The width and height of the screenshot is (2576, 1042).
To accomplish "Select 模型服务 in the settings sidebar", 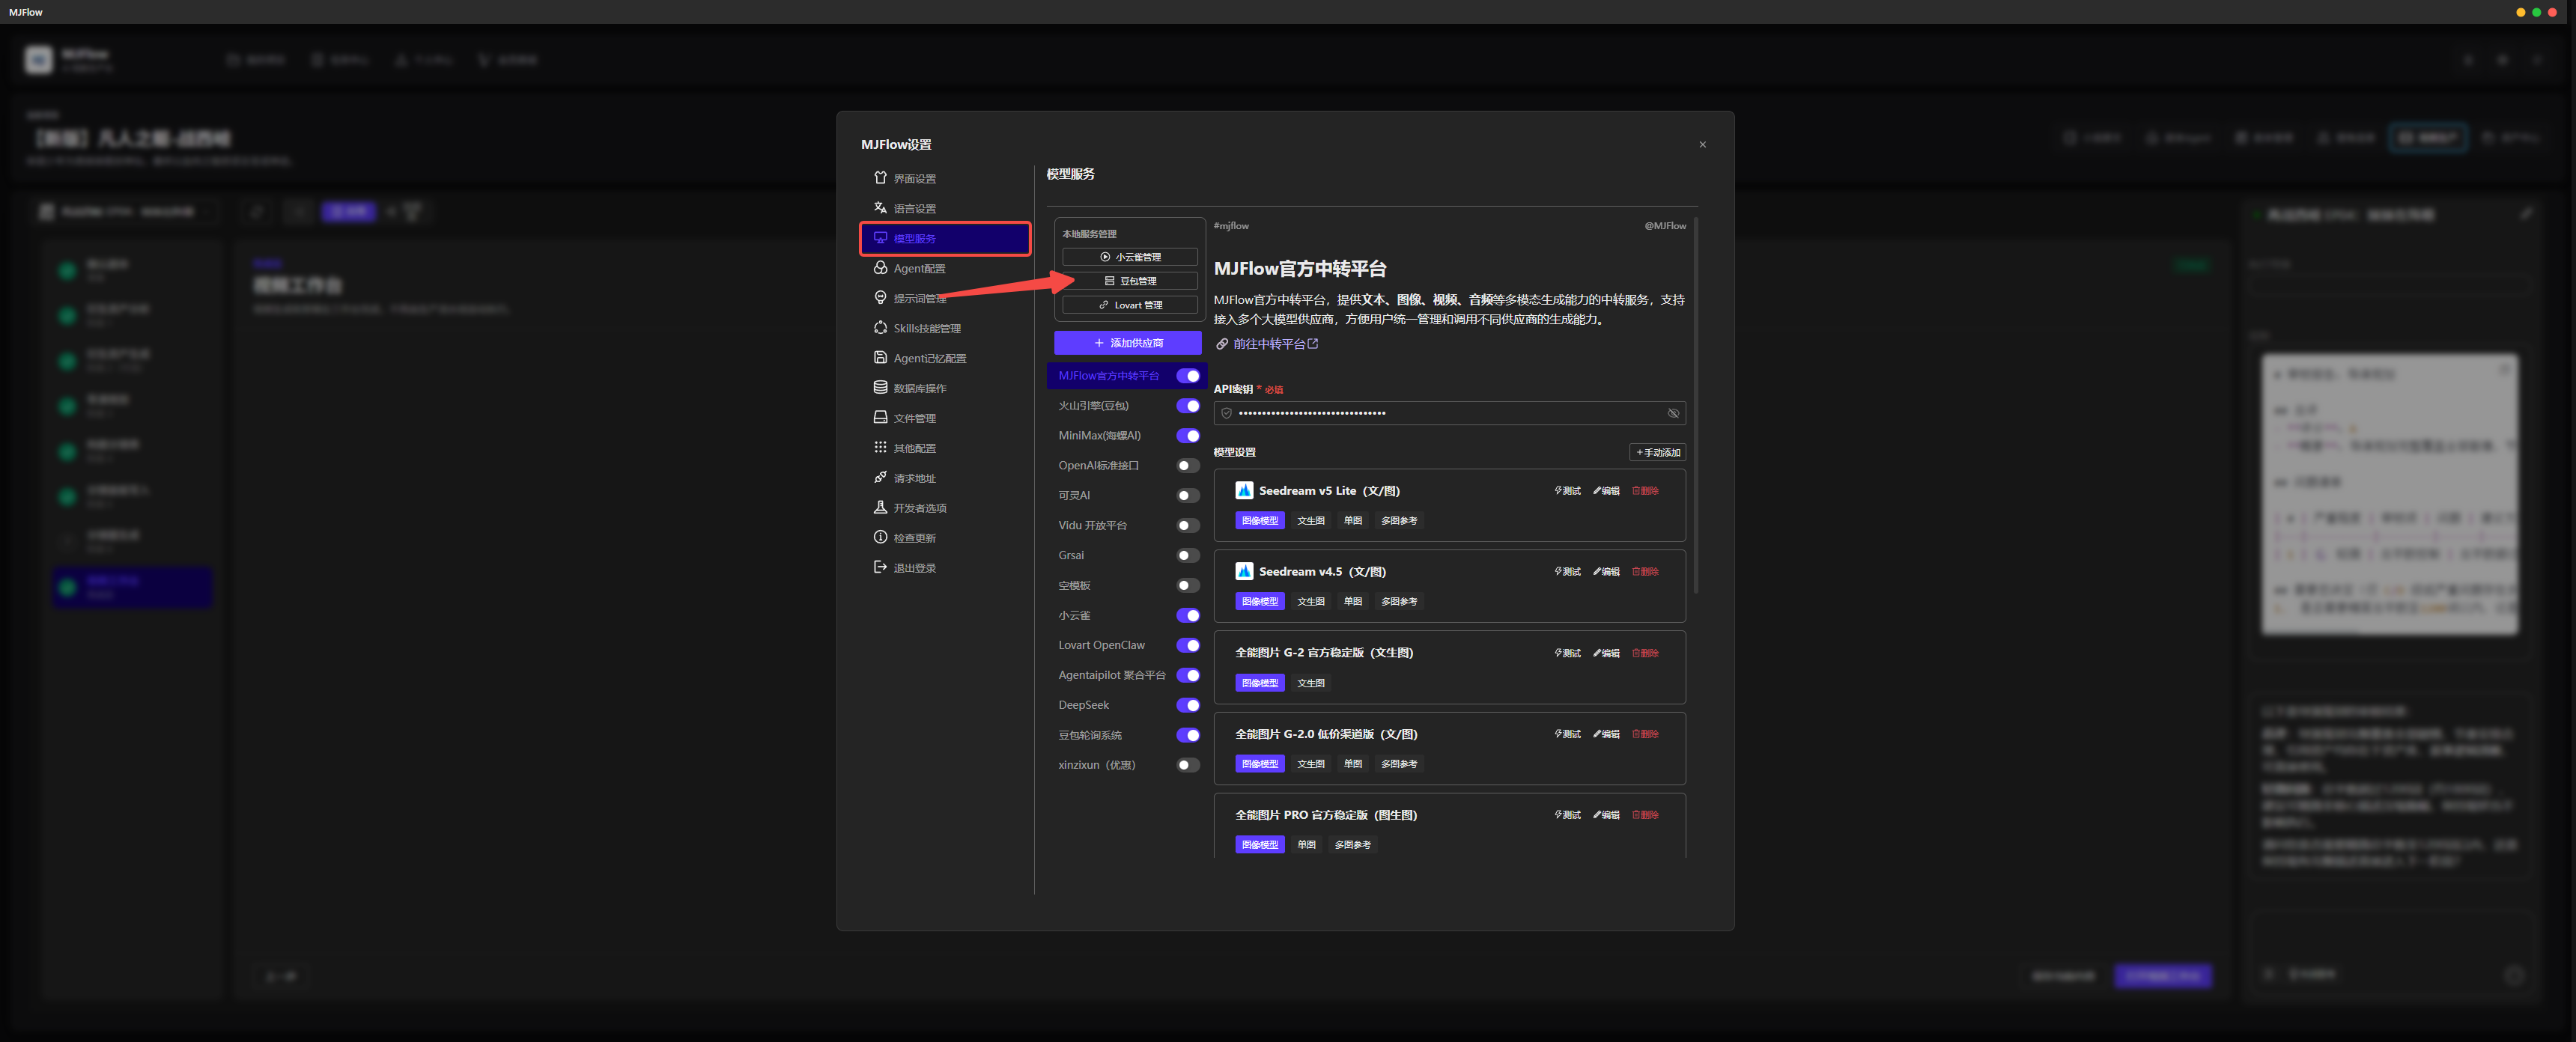I will tap(945, 238).
